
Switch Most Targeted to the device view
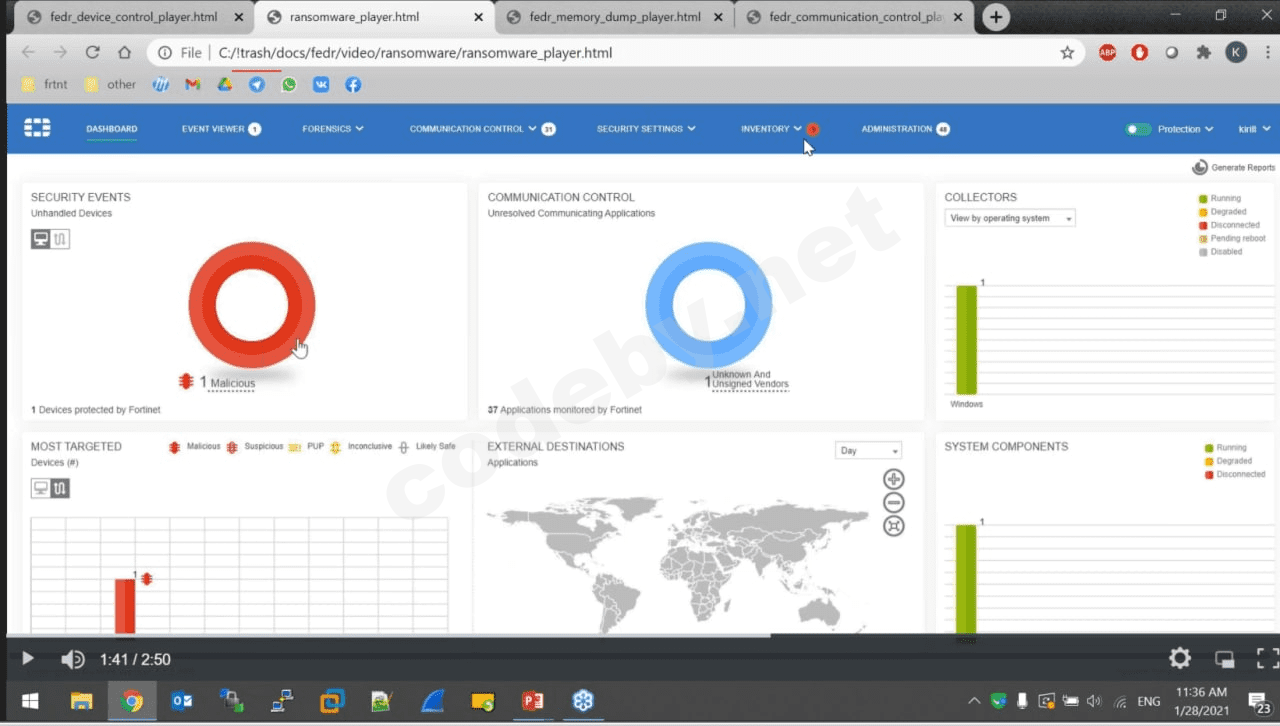[41, 488]
